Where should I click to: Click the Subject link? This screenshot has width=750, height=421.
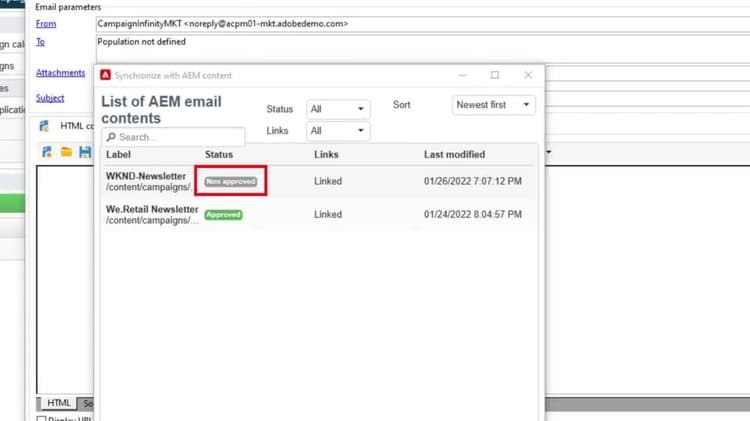click(x=50, y=98)
